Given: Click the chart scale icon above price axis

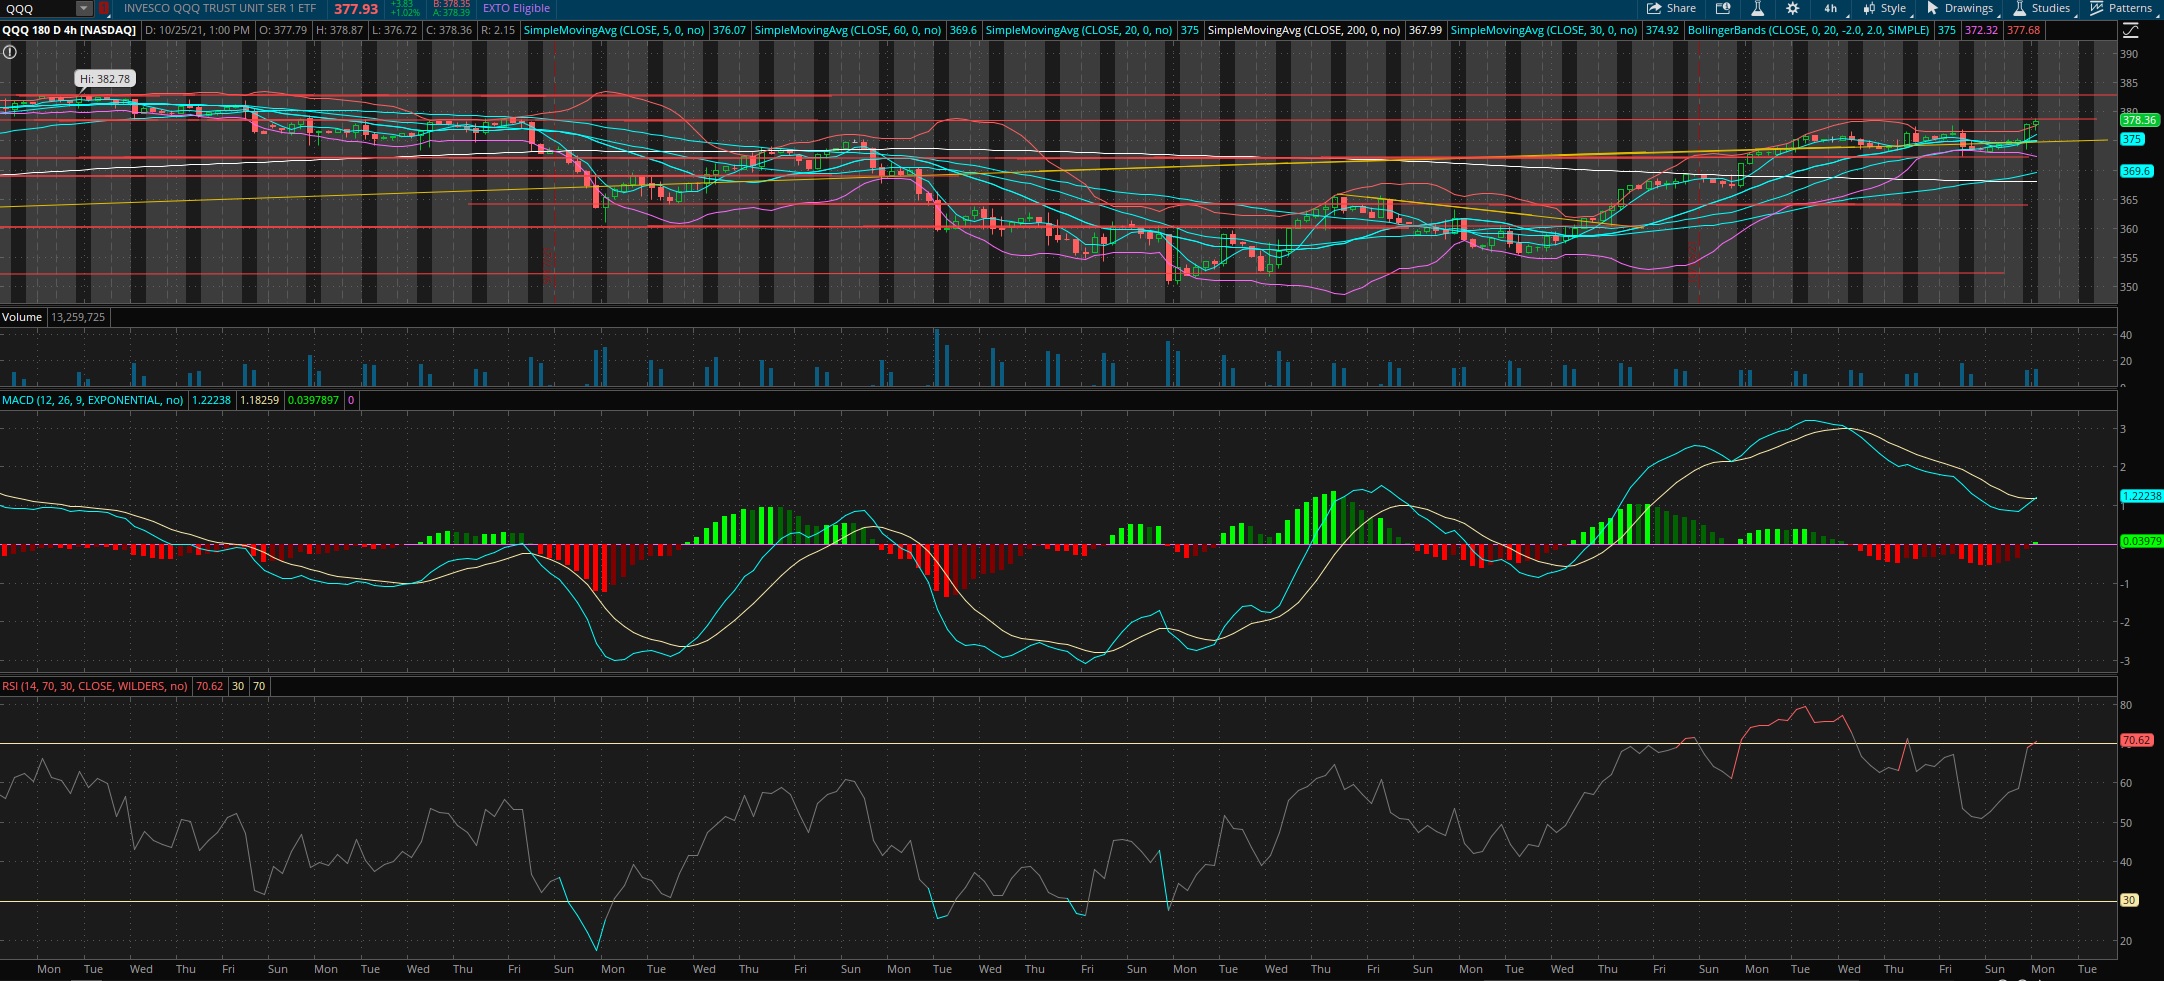Looking at the screenshot, I should (2130, 30).
